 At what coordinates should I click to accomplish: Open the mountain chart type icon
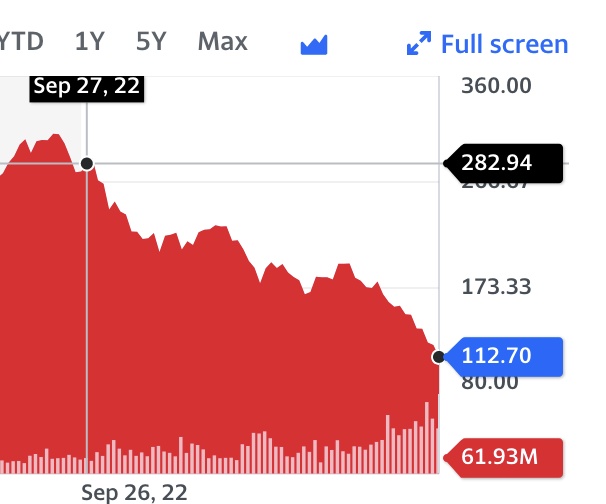point(315,45)
